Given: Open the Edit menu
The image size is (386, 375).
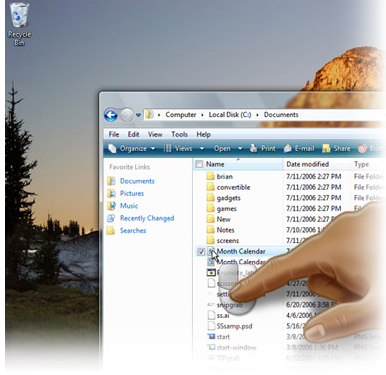Looking at the screenshot, I should 133,134.
